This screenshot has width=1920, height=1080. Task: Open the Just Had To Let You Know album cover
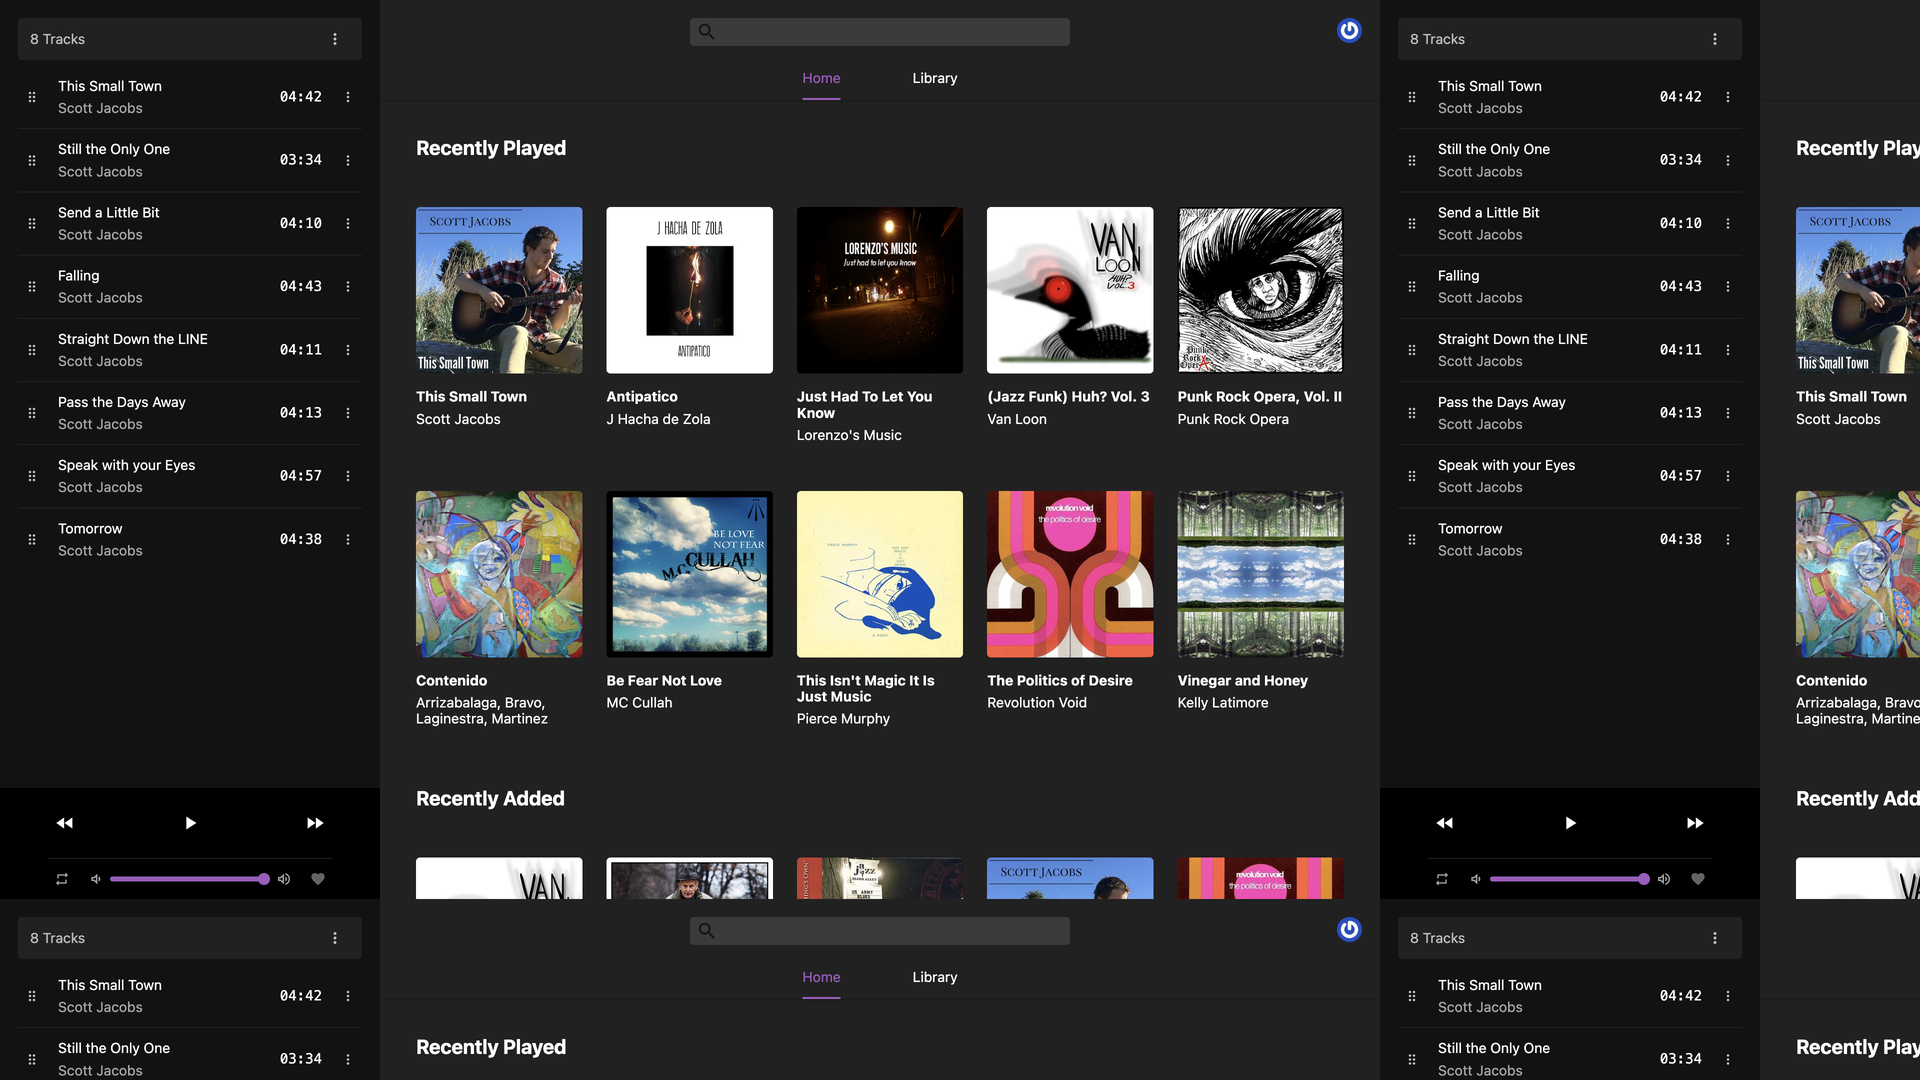pyautogui.click(x=880, y=290)
